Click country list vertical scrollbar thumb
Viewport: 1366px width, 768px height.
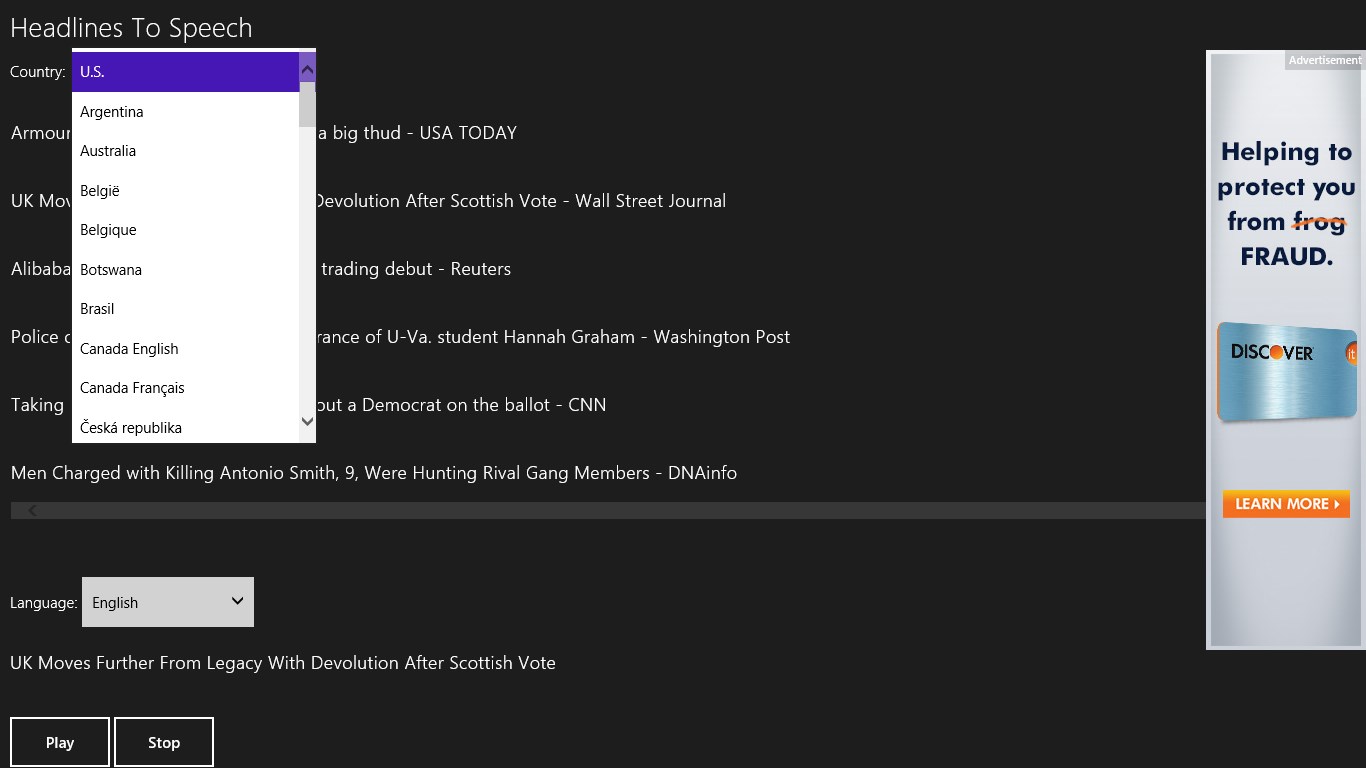[307, 109]
